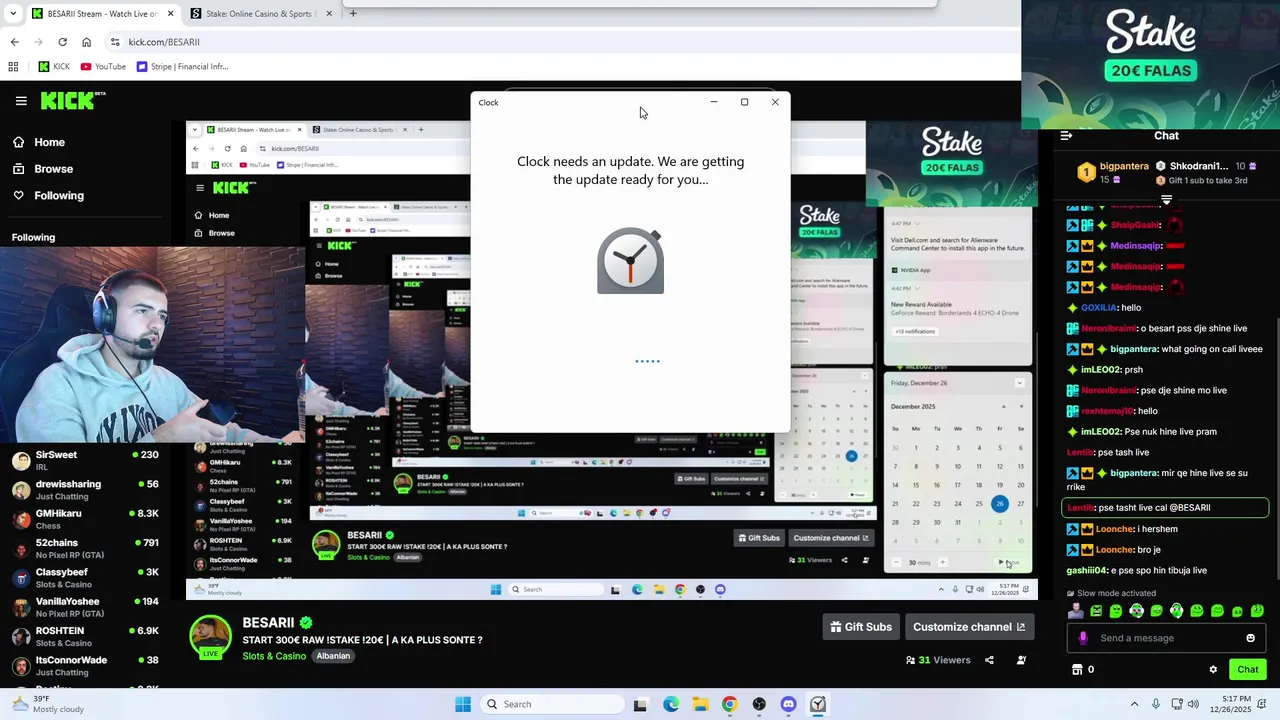Click the Windows taskbar Search box
Image resolution: width=1280 pixels, height=720 pixels.
(x=552, y=704)
